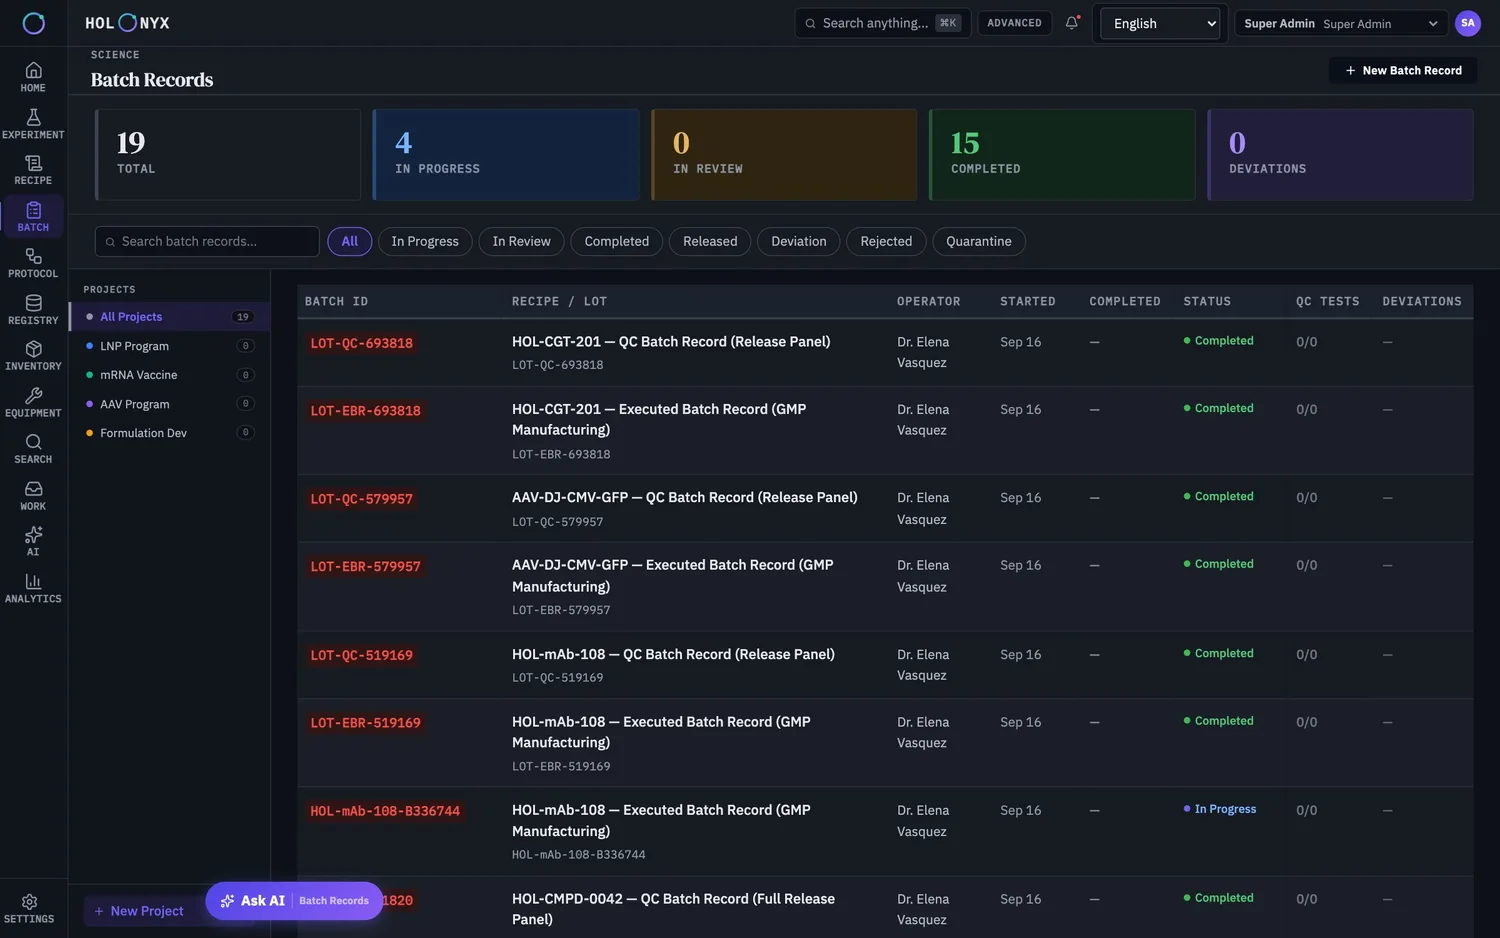This screenshot has height=938, width=1500.
Task: Click New Project button
Action: pyautogui.click(x=139, y=911)
